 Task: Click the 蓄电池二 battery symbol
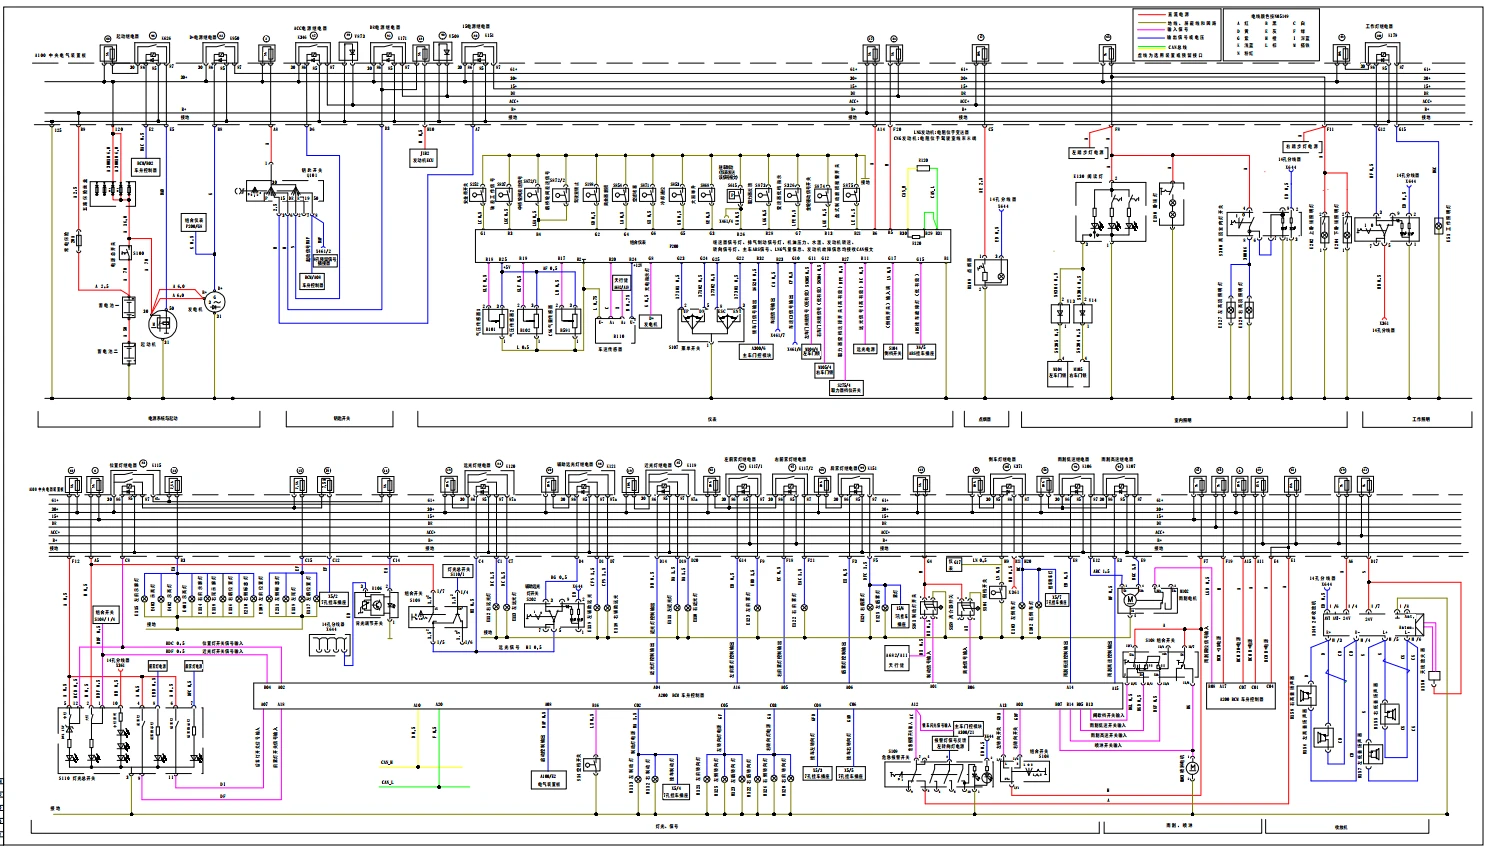pos(129,354)
